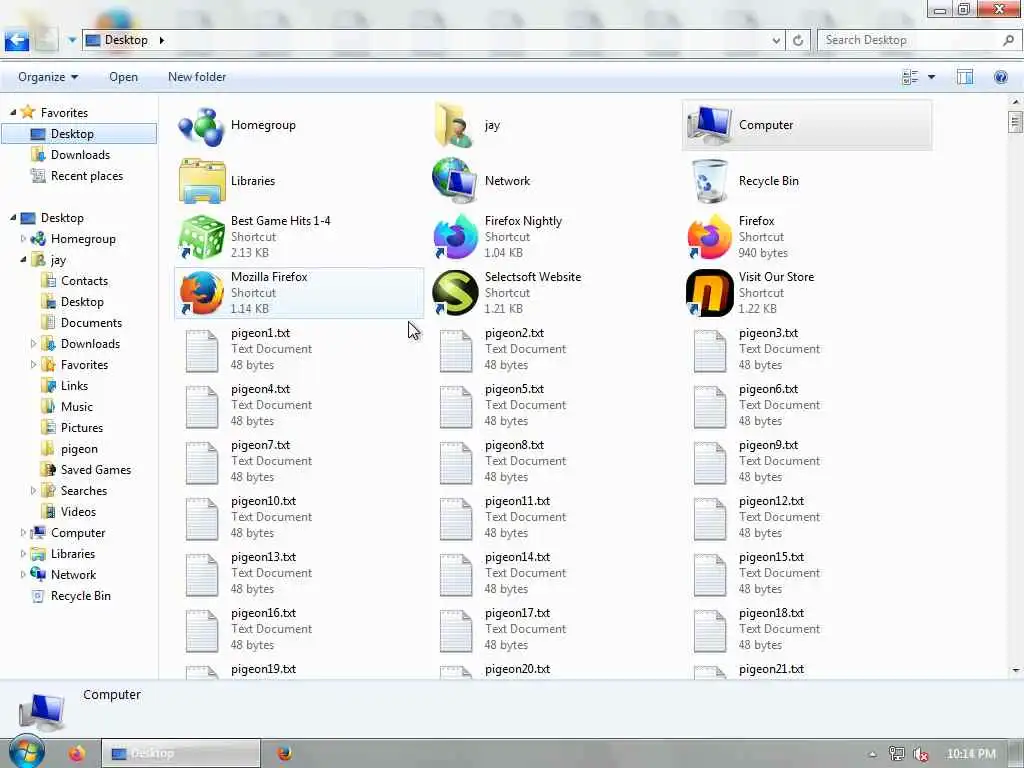Viewport: 1024px width, 768px height.
Task: Expand the Computer tree node
Action: click(x=24, y=532)
